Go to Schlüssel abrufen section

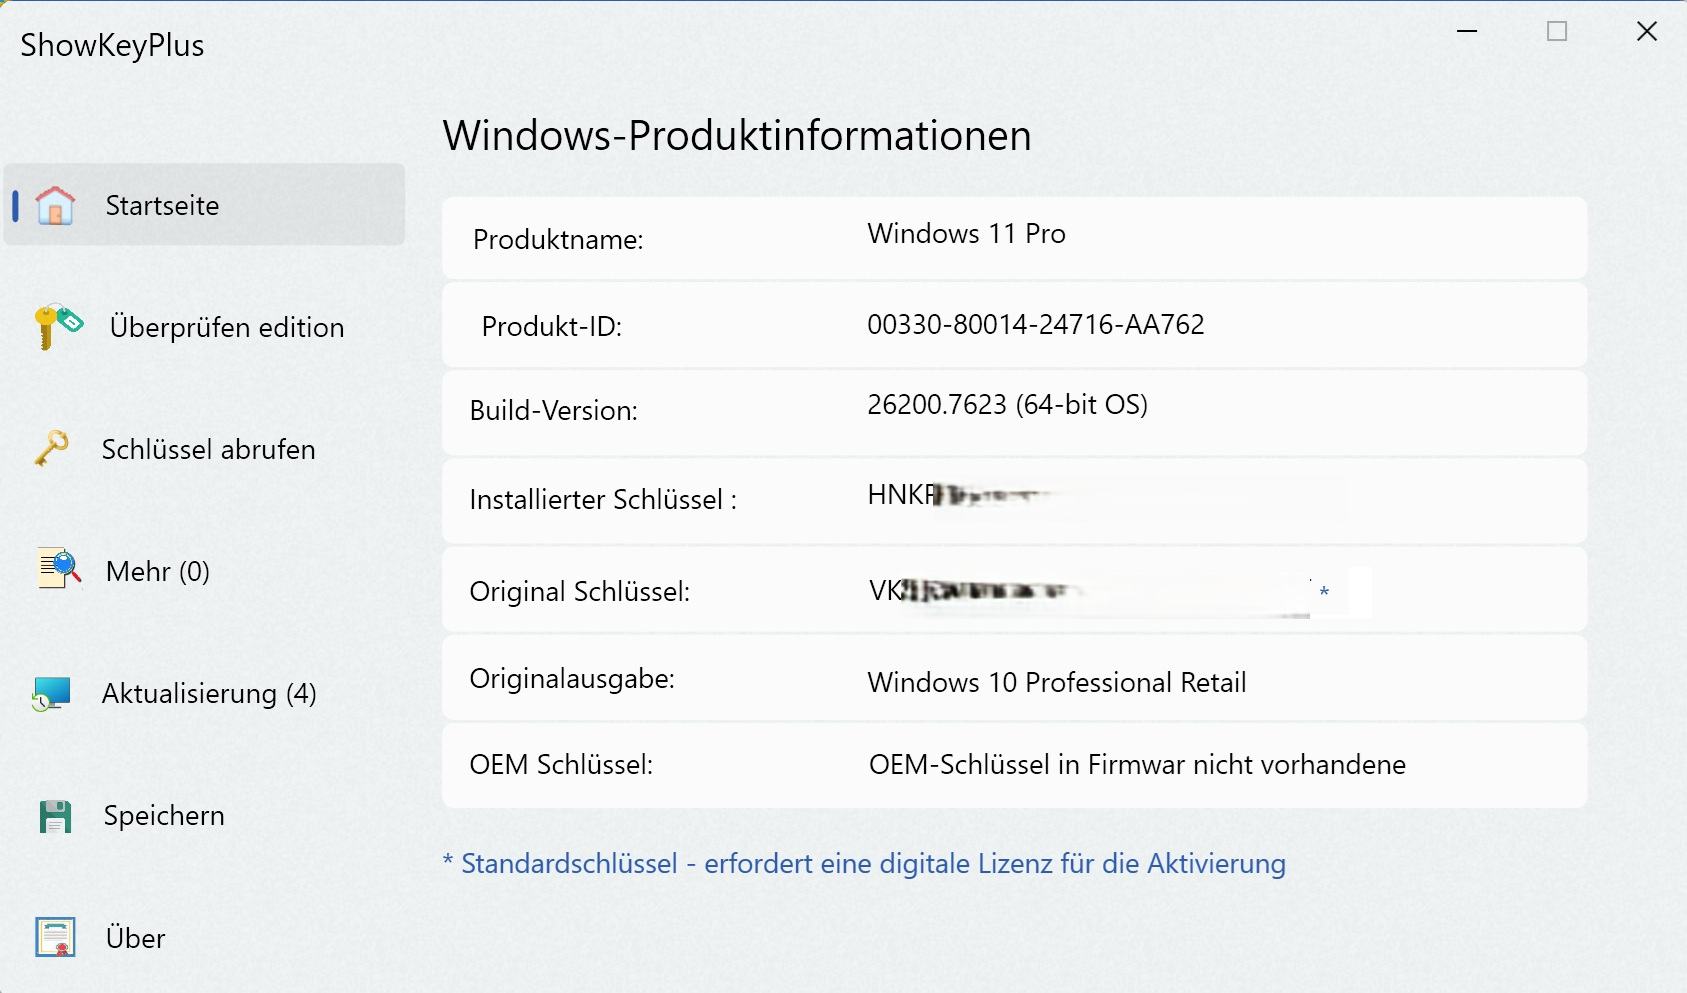click(x=208, y=449)
